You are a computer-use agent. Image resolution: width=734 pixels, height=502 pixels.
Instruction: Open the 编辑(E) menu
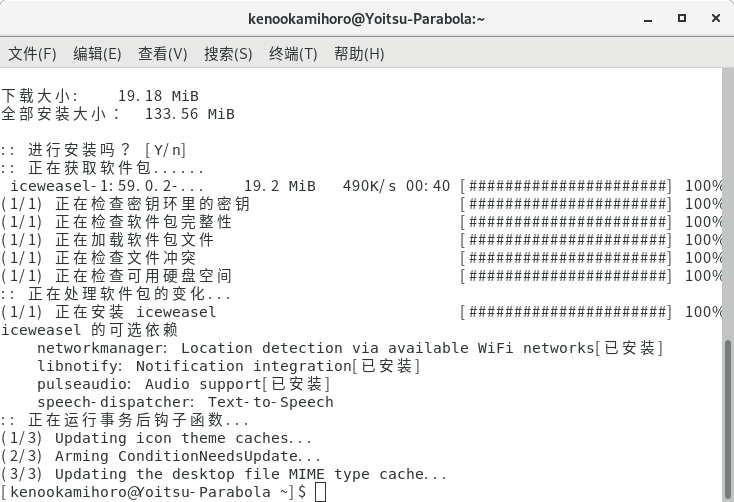click(97, 54)
